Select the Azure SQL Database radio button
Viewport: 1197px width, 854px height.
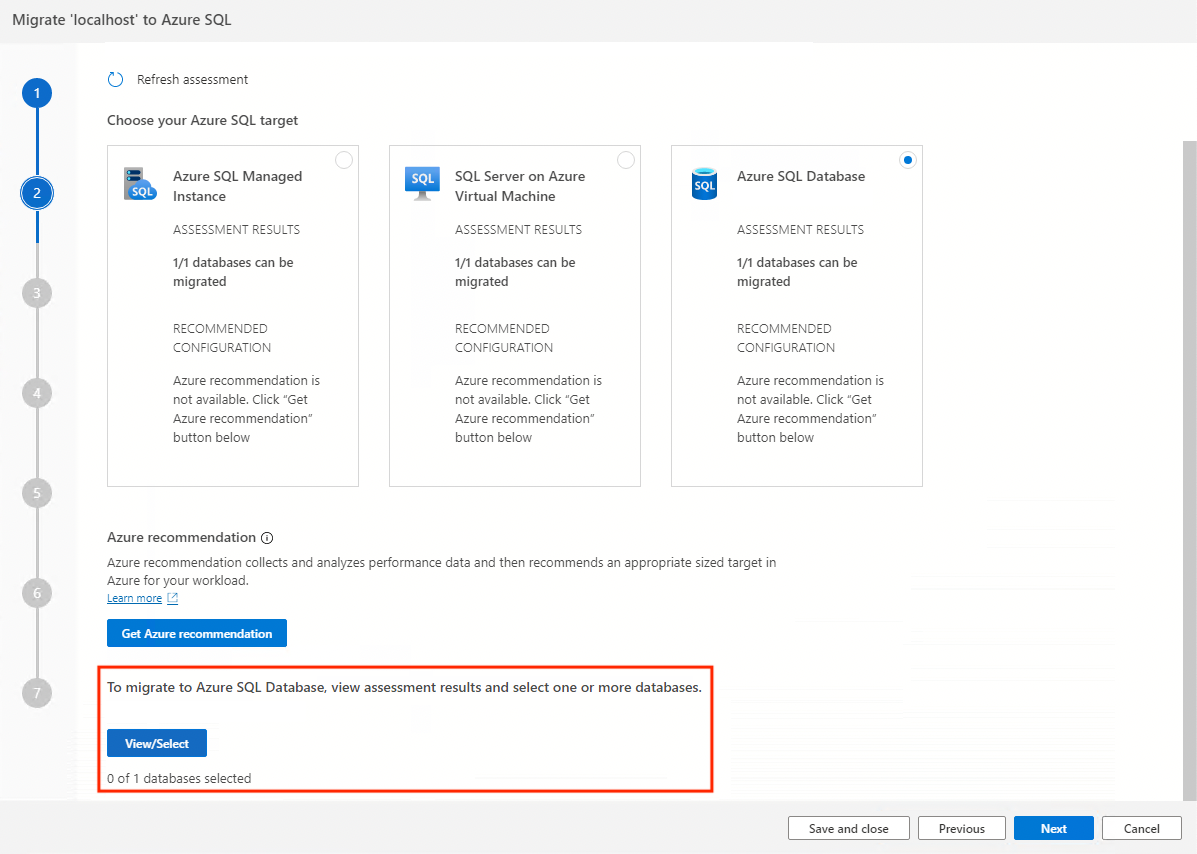908,160
